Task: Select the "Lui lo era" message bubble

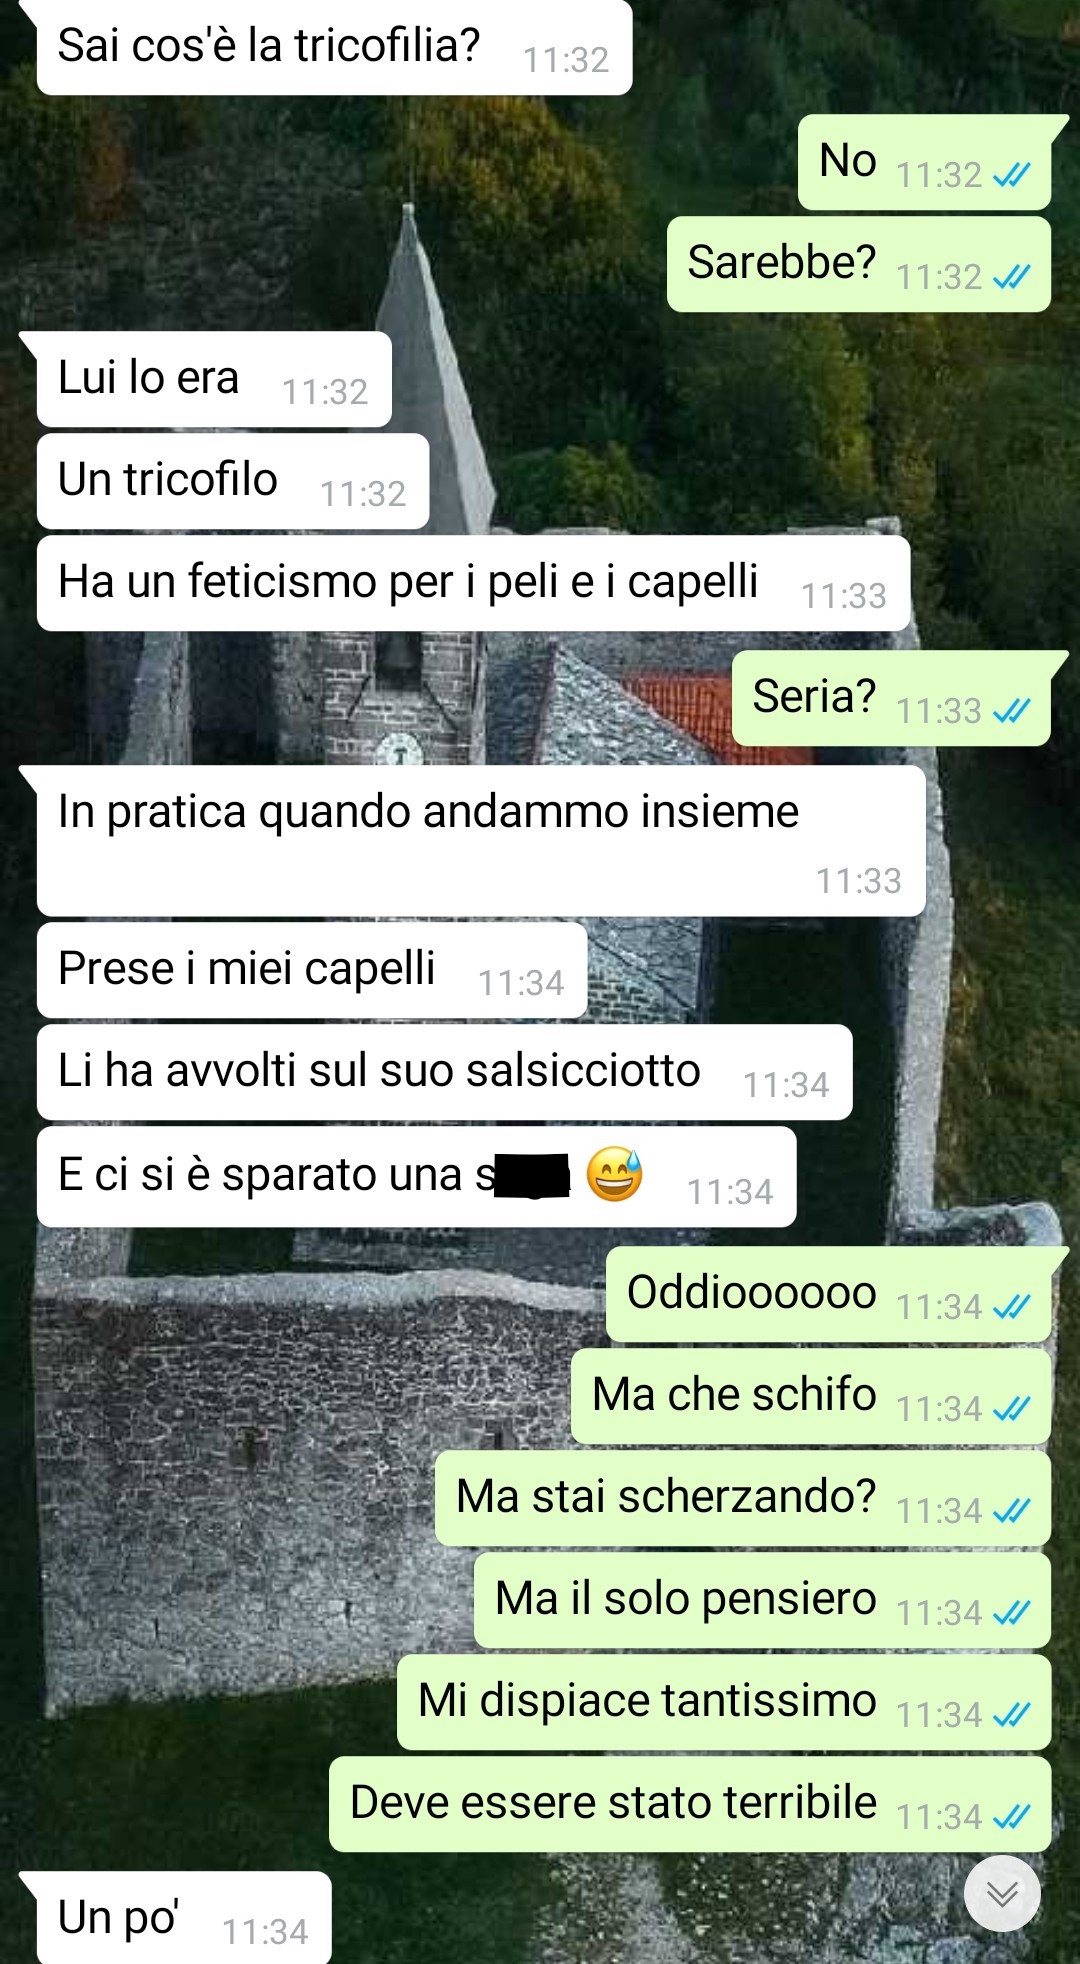Action: (214, 379)
